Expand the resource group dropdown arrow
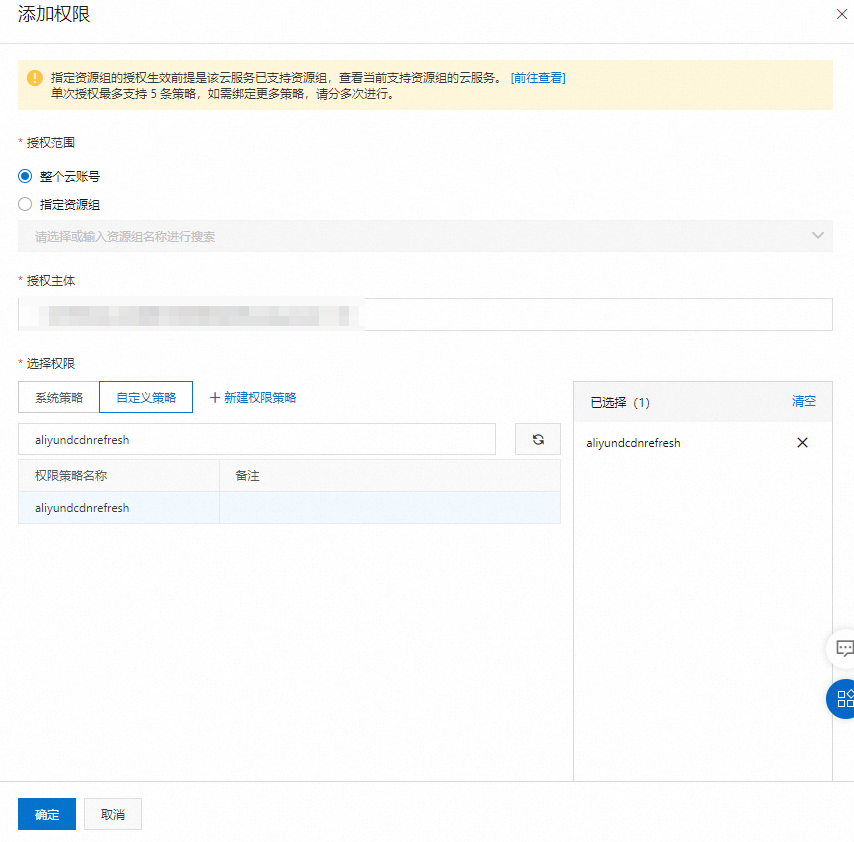Image resolution: width=854 pixels, height=842 pixels. coord(818,235)
